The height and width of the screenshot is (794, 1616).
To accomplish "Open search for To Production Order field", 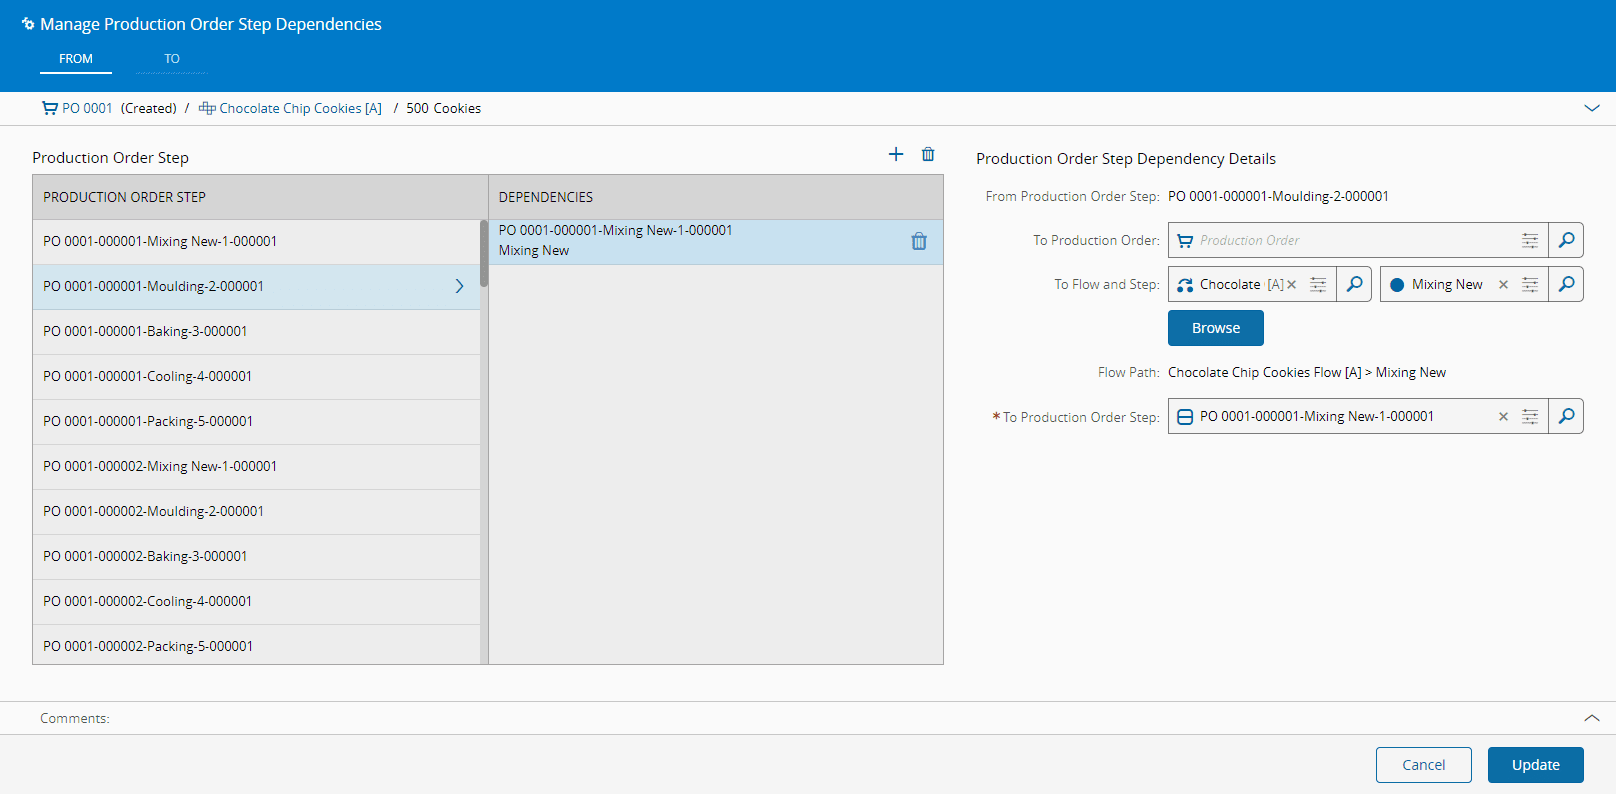I will [x=1566, y=240].
